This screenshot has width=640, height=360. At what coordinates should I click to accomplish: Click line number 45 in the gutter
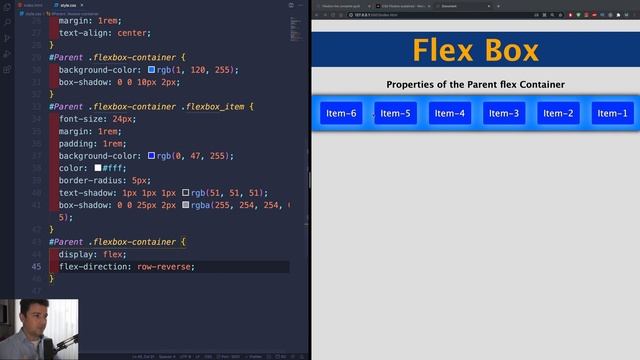[36, 267]
